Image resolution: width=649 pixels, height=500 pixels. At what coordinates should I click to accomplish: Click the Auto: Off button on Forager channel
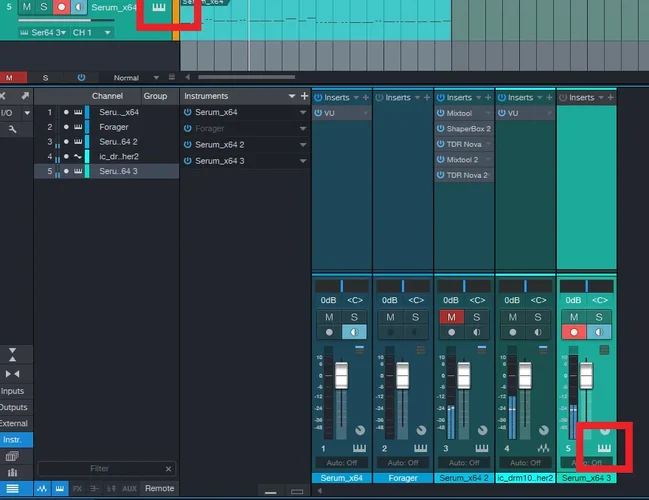point(403,462)
